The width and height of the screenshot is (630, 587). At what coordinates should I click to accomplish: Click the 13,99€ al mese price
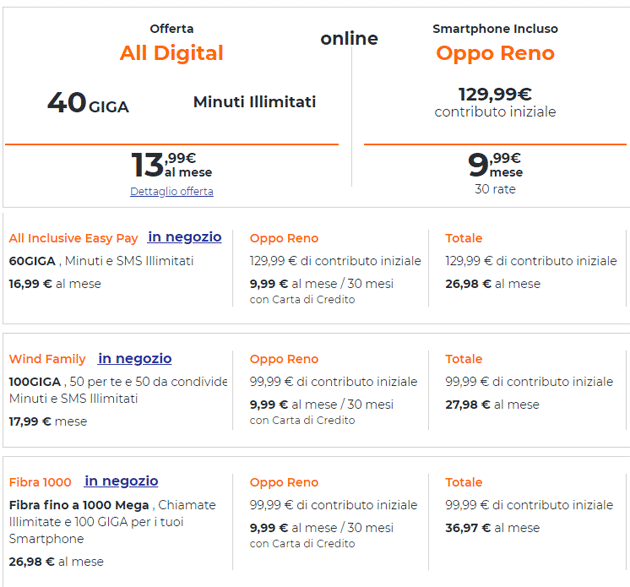pos(171,164)
